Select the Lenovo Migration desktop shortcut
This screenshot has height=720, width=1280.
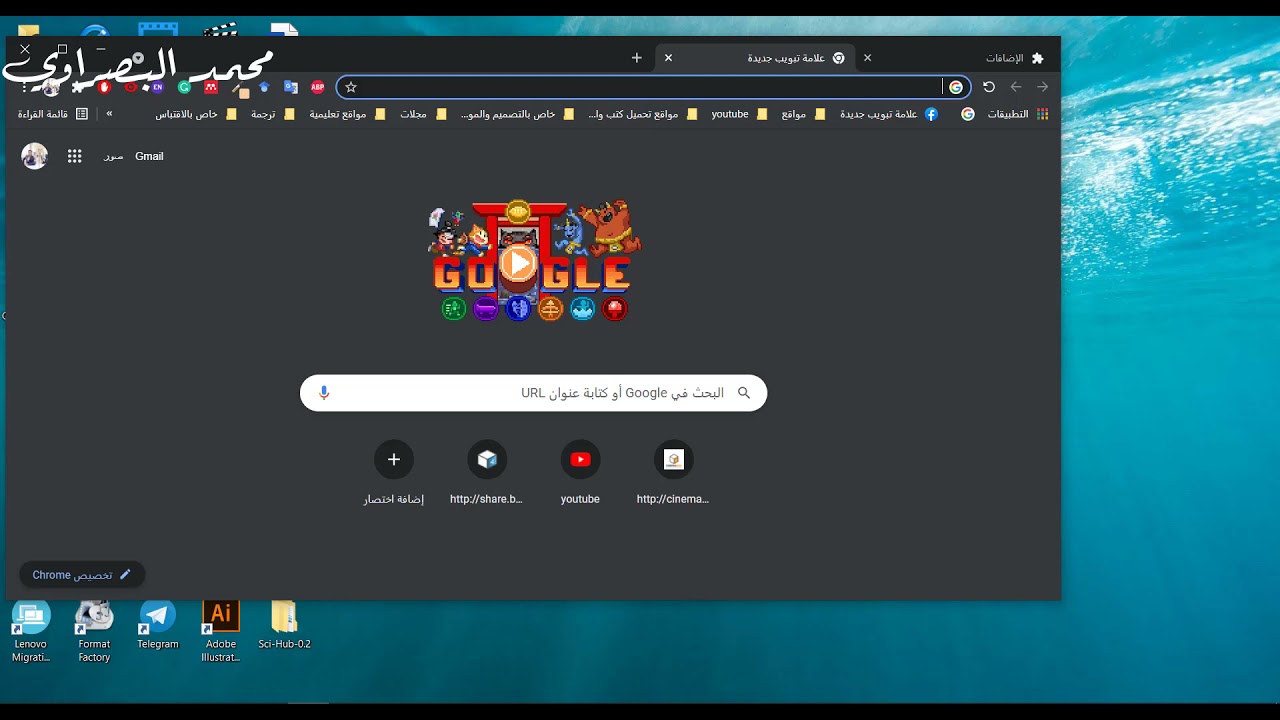pyautogui.click(x=31, y=632)
